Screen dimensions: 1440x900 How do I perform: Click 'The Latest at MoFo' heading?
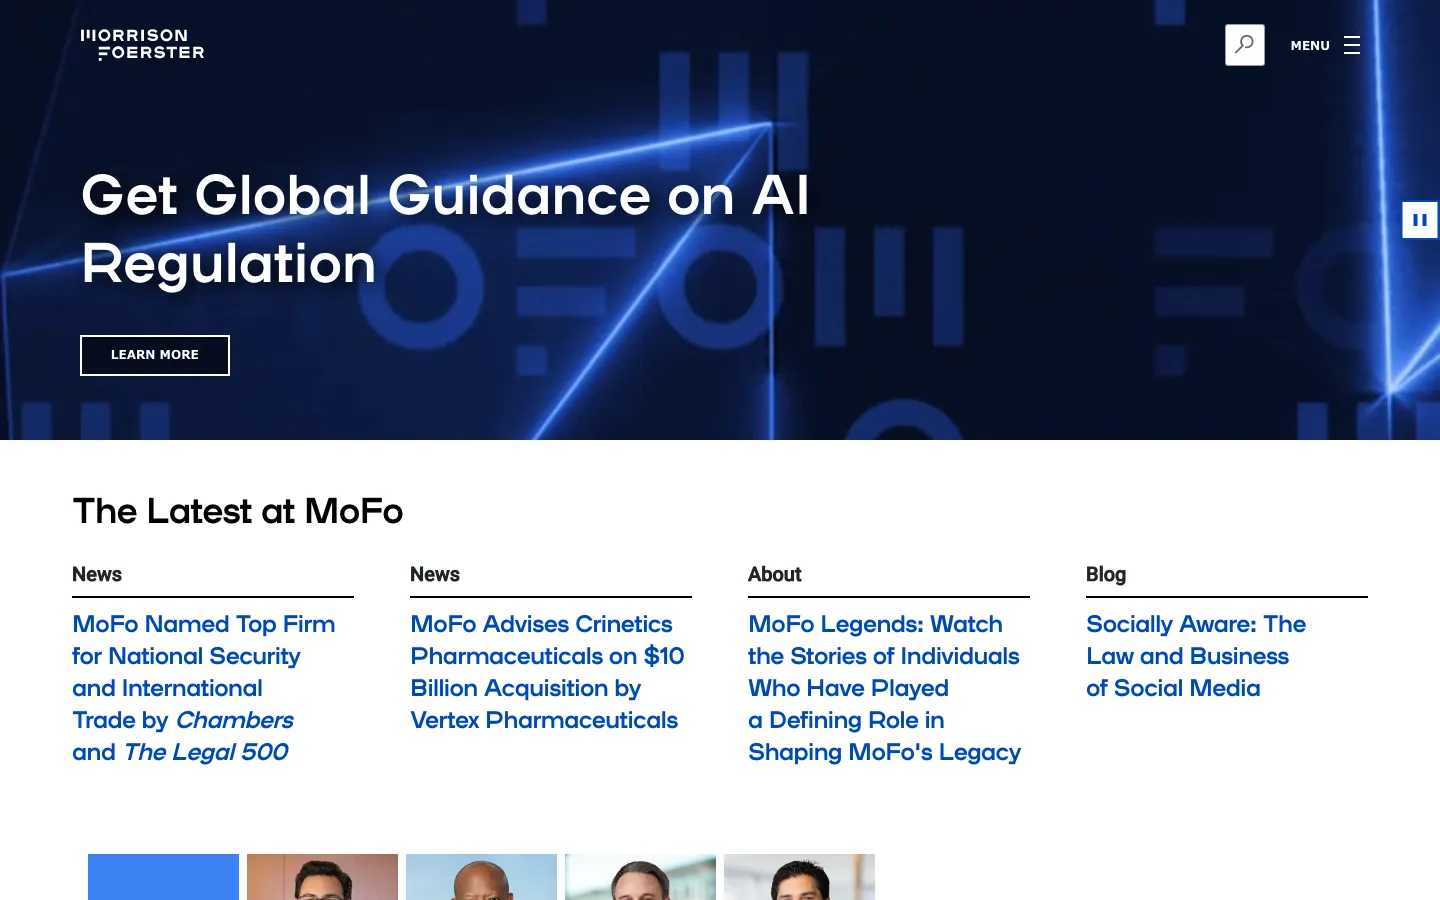pos(238,511)
